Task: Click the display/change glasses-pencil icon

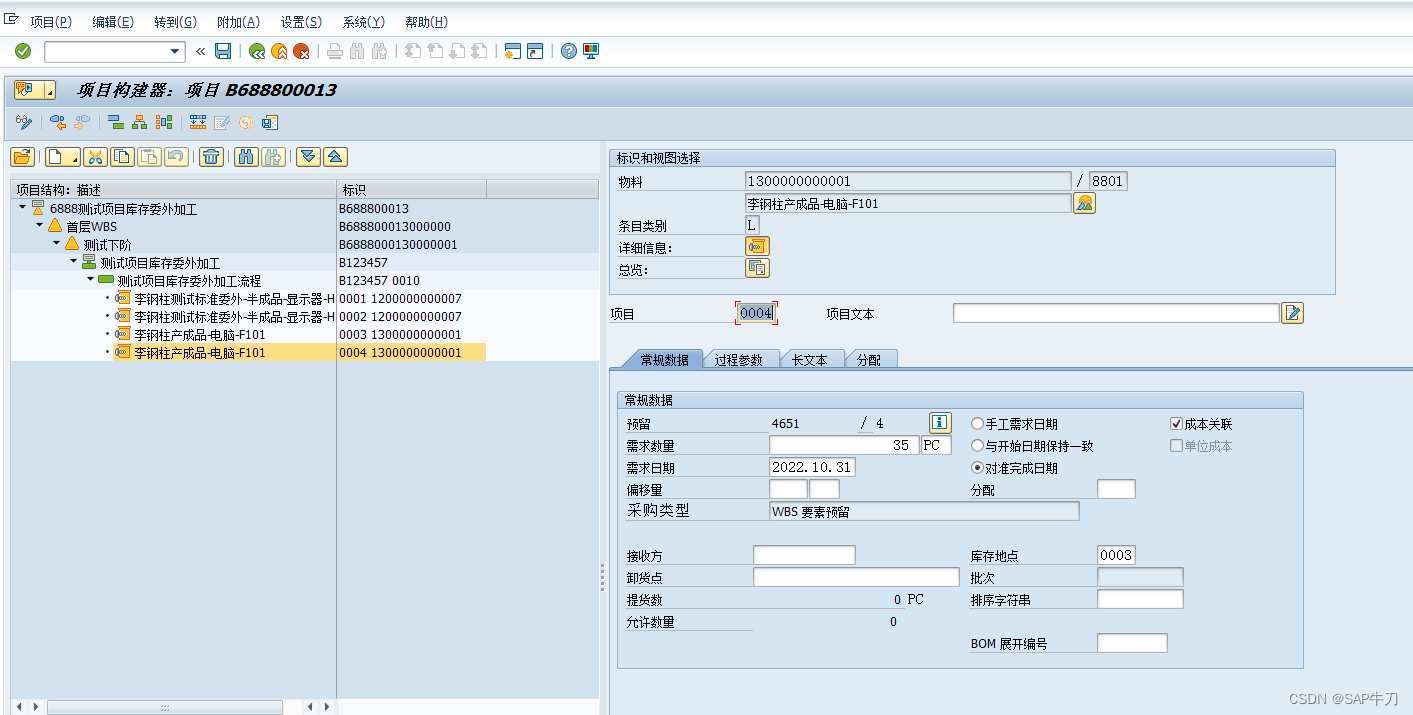Action: 24,122
